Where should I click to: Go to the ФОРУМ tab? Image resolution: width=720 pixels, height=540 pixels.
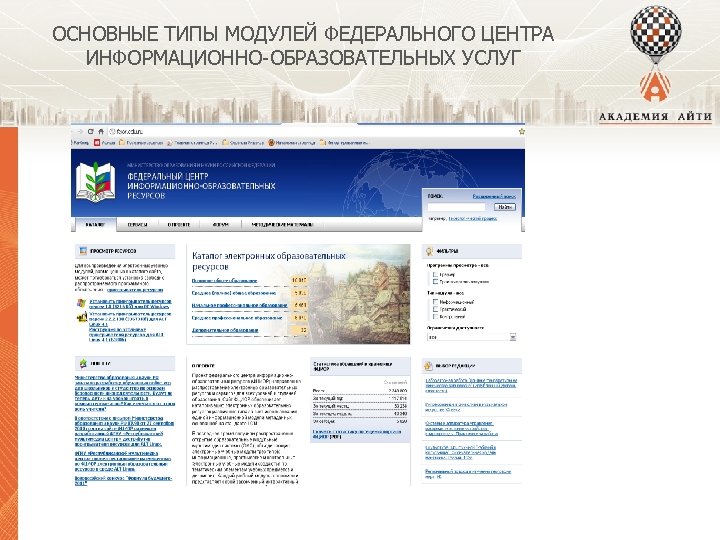click(221, 225)
